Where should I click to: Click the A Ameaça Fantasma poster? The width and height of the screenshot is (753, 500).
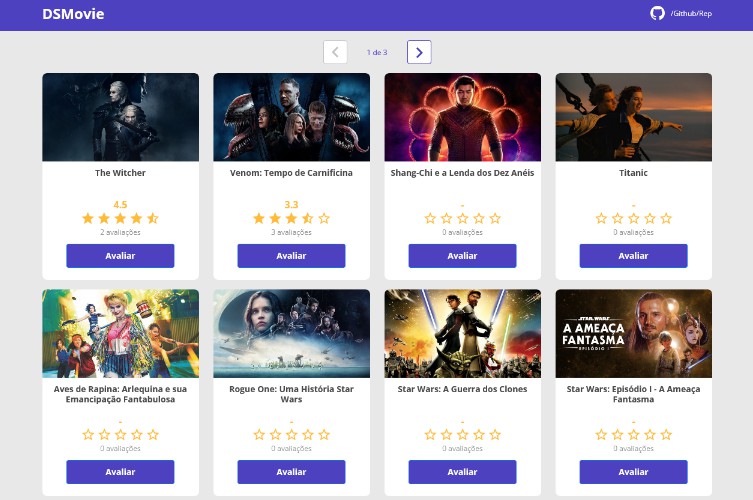[633, 333]
